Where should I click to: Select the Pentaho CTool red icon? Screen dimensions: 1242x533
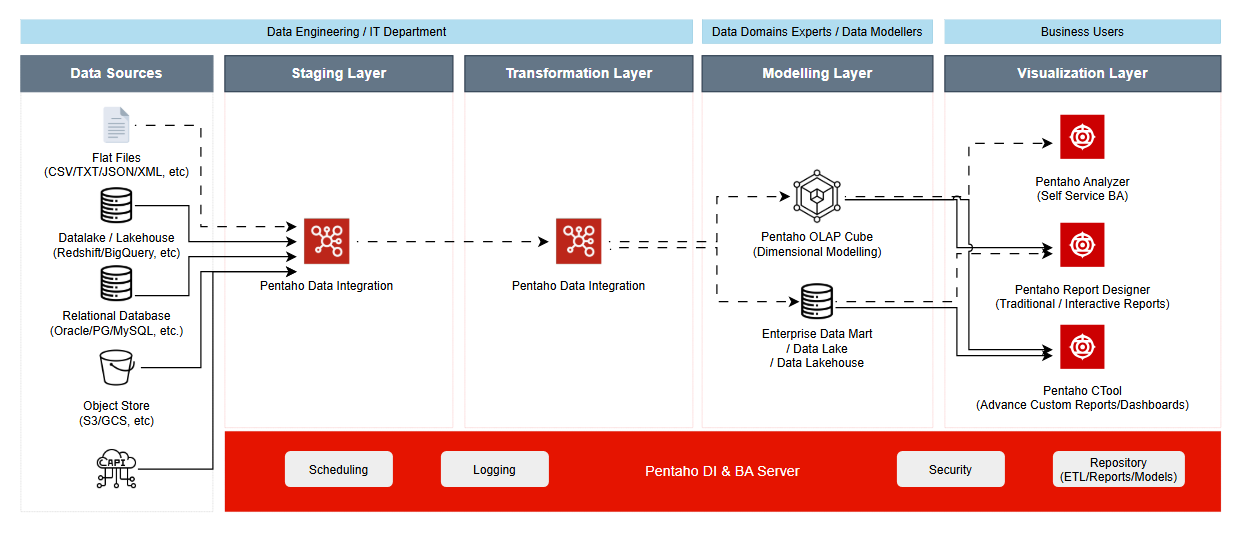1082,347
